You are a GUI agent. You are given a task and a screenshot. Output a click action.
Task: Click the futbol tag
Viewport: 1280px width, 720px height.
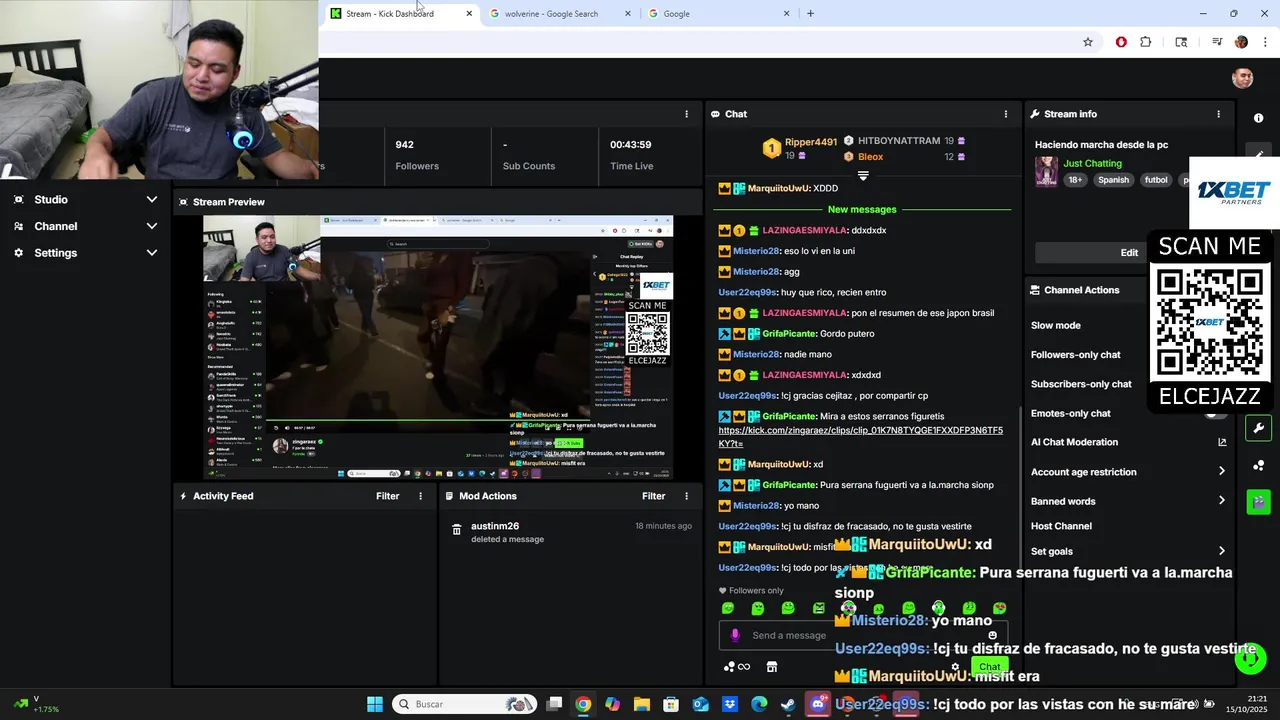coord(1156,180)
